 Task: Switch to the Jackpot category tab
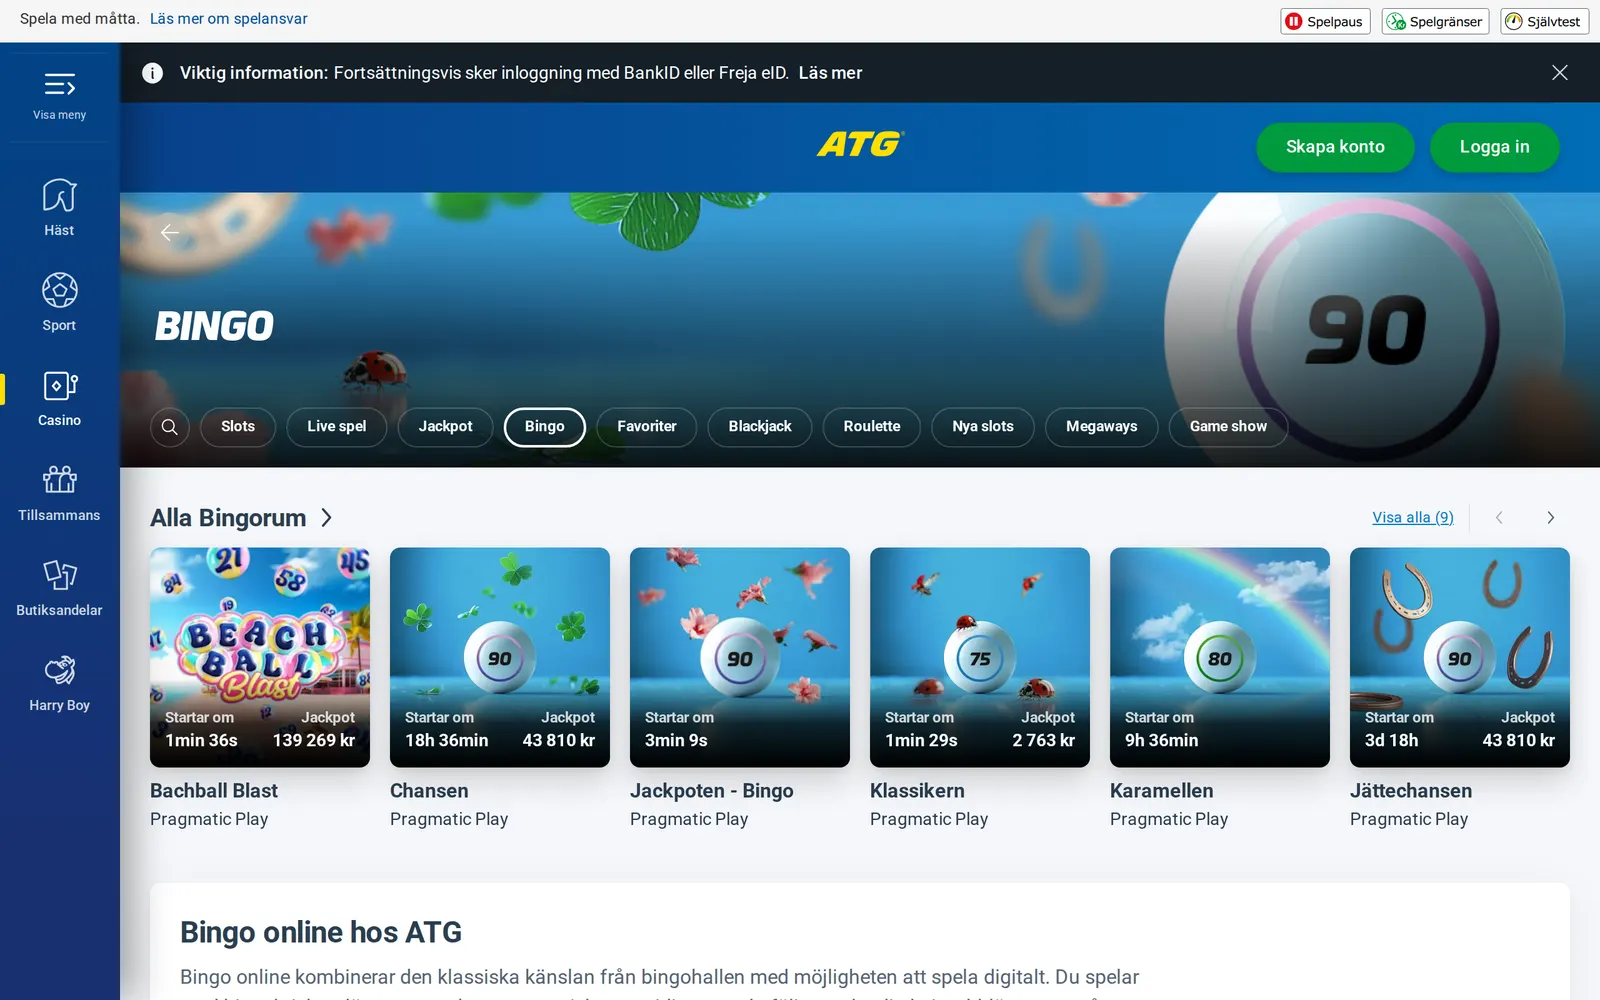[x=445, y=427]
